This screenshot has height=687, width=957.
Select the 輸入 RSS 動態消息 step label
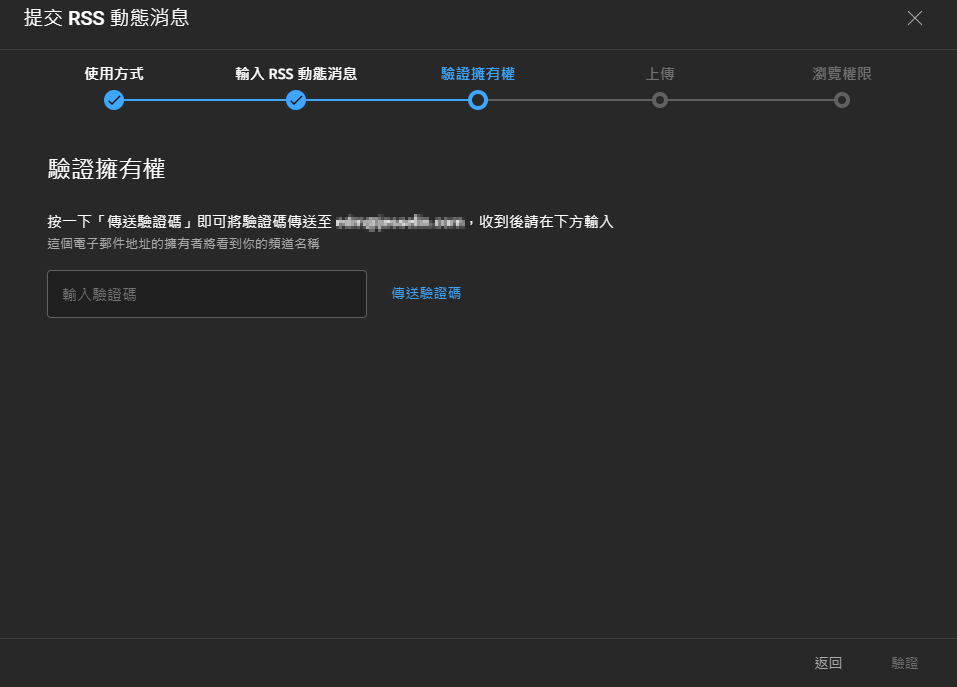(x=296, y=74)
